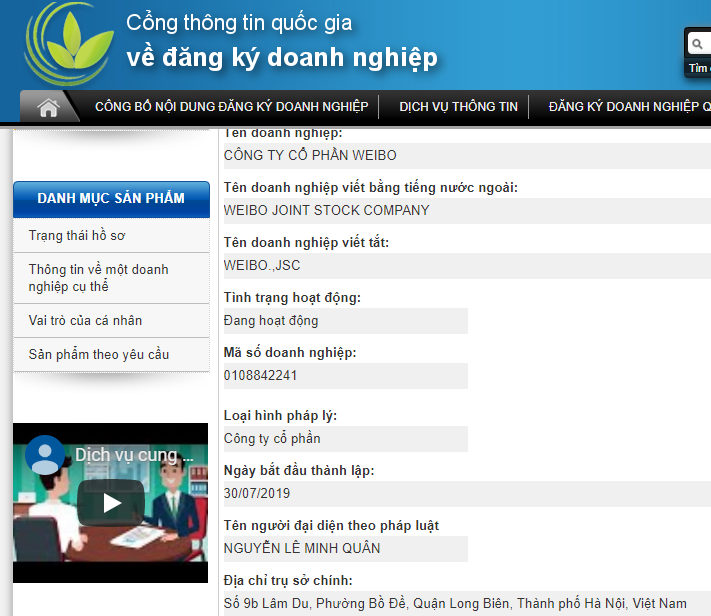Play the Dịch vụ cung video
This screenshot has width=711, height=616.
[111, 503]
